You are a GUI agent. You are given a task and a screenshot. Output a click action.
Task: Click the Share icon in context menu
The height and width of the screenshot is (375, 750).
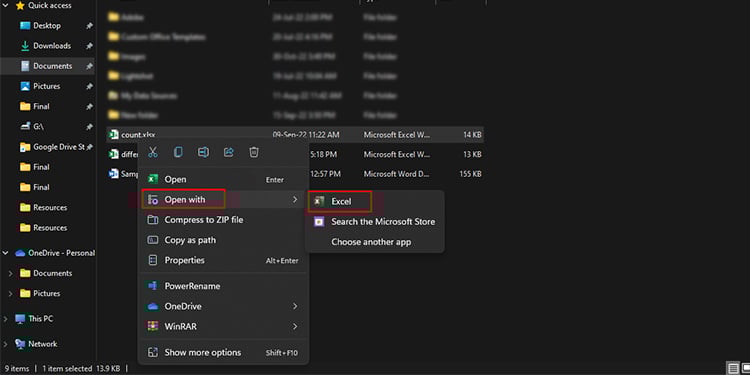pyautogui.click(x=229, y=152)
